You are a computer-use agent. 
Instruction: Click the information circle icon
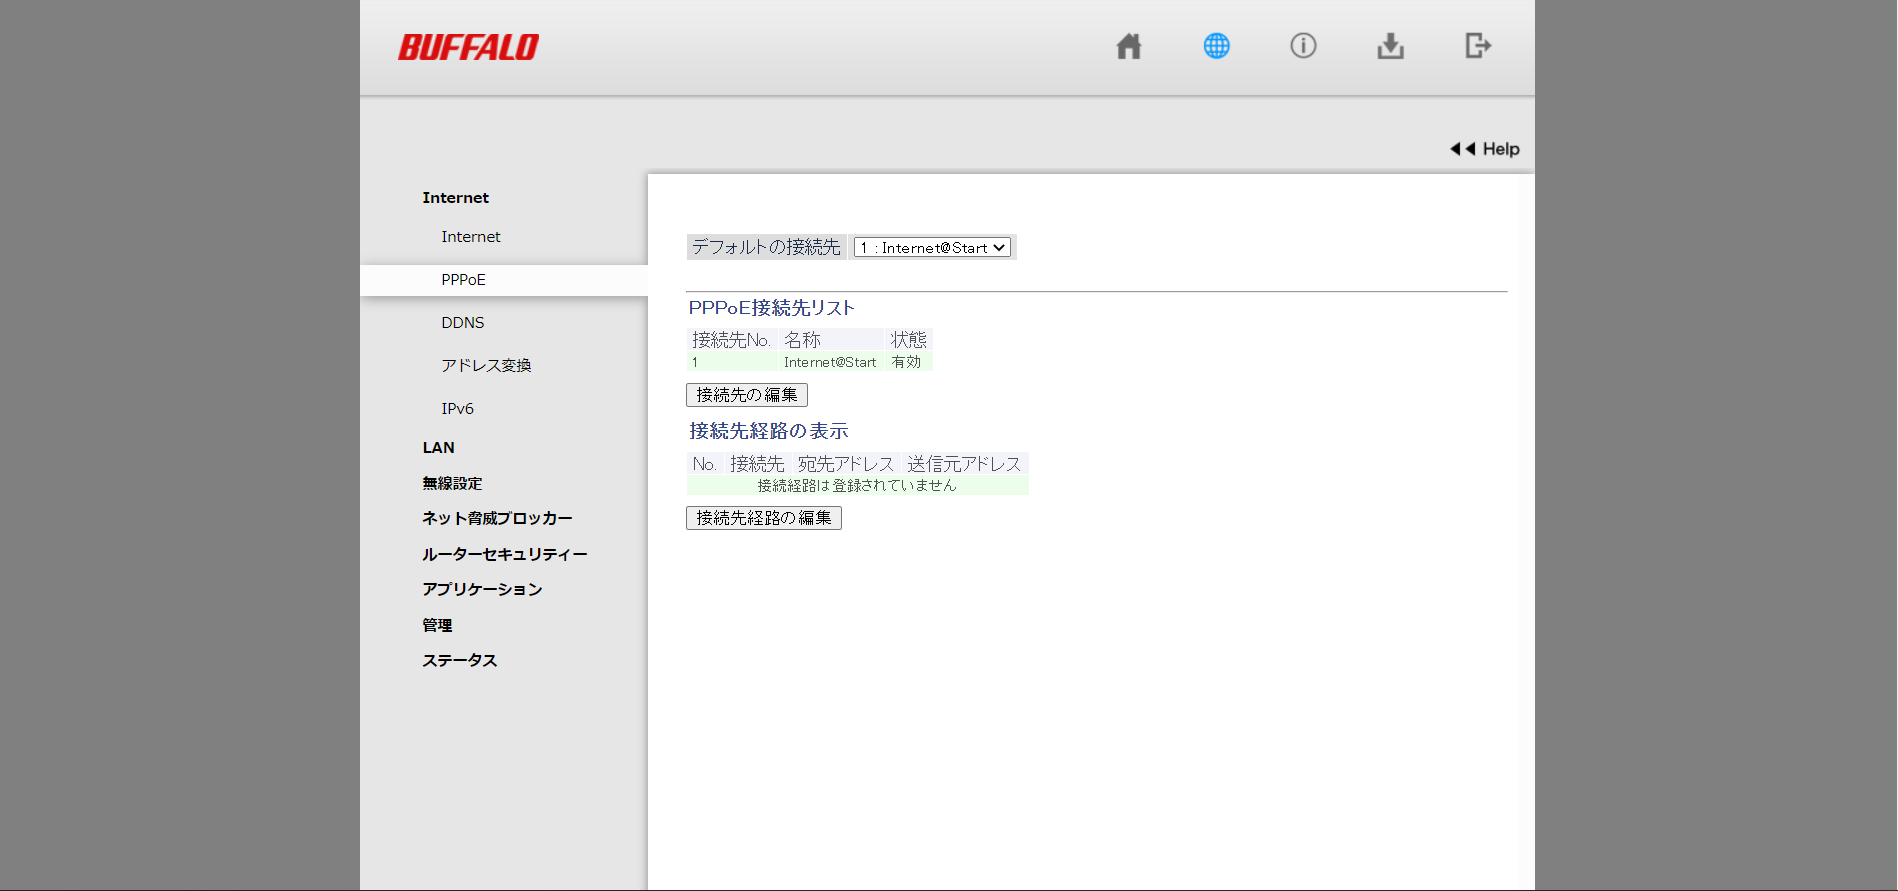tap(1303, 46)
